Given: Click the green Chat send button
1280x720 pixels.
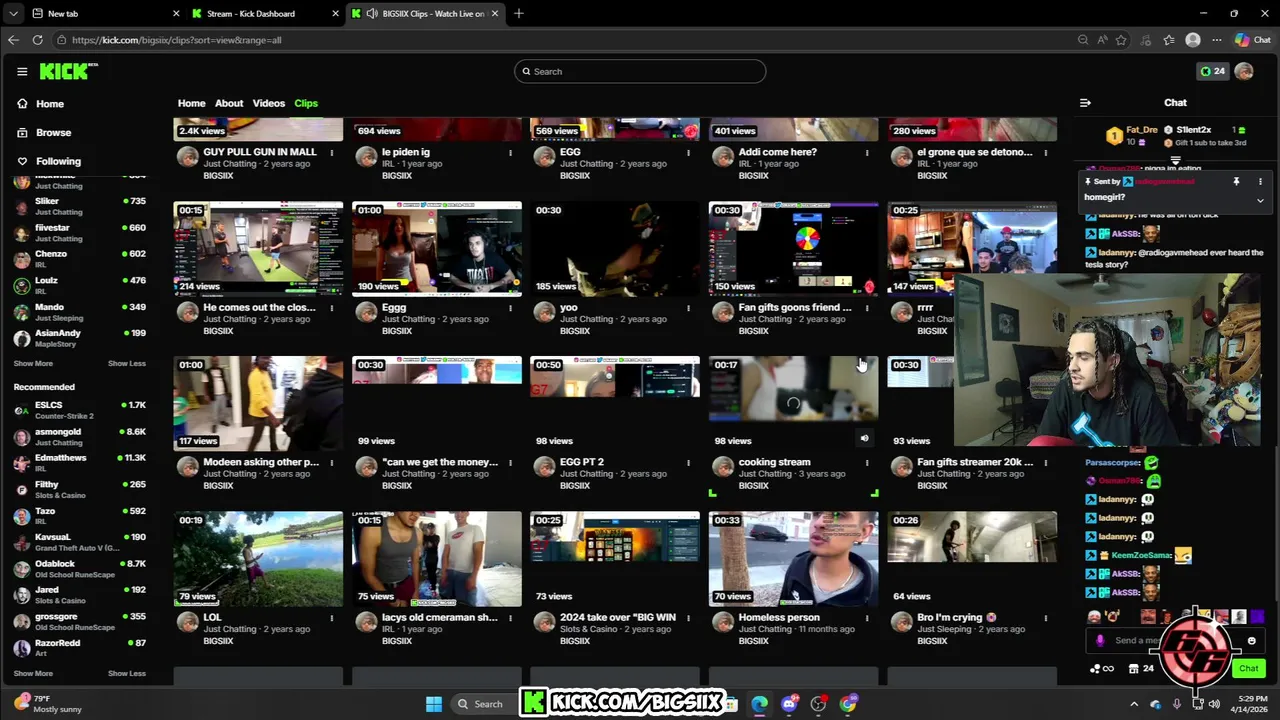Looking at the screenshot, I should tap(1248, 669).
